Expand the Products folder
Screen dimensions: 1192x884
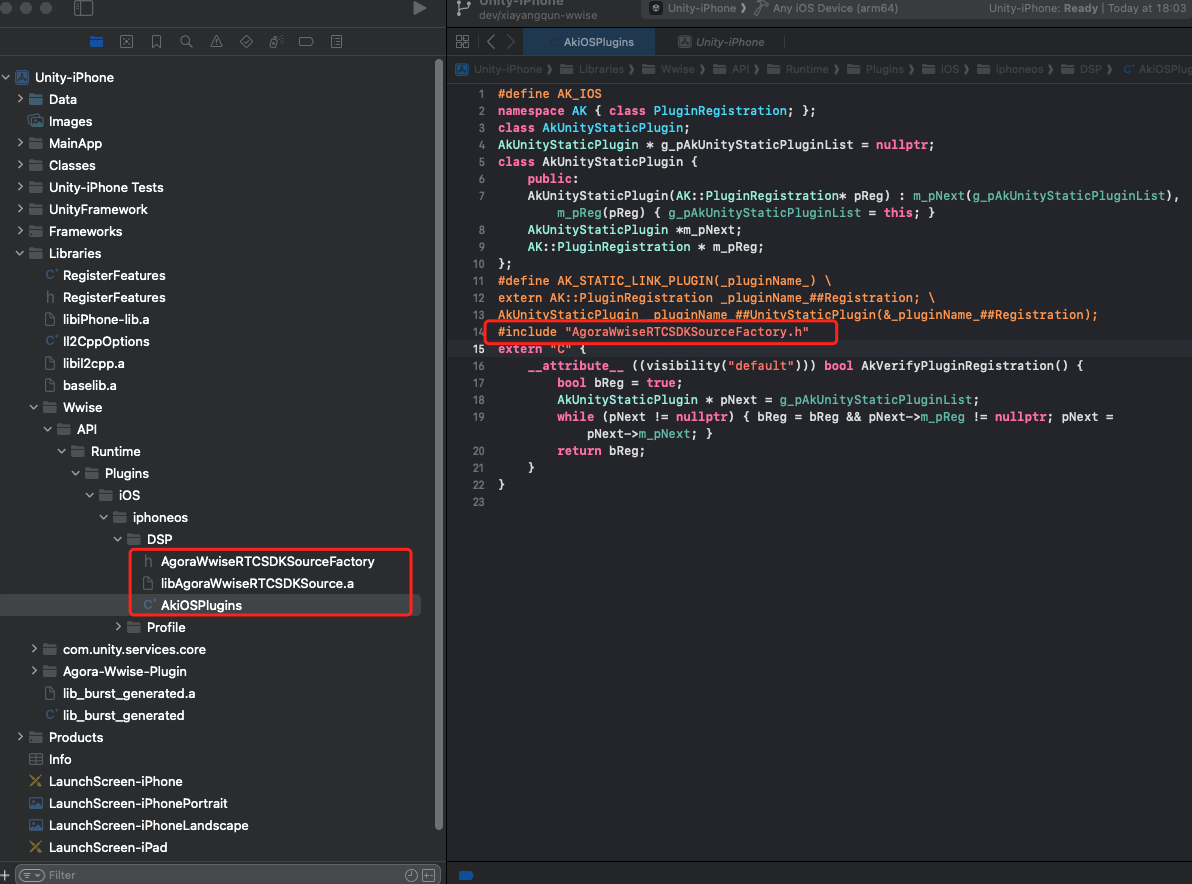pos(21,737)
